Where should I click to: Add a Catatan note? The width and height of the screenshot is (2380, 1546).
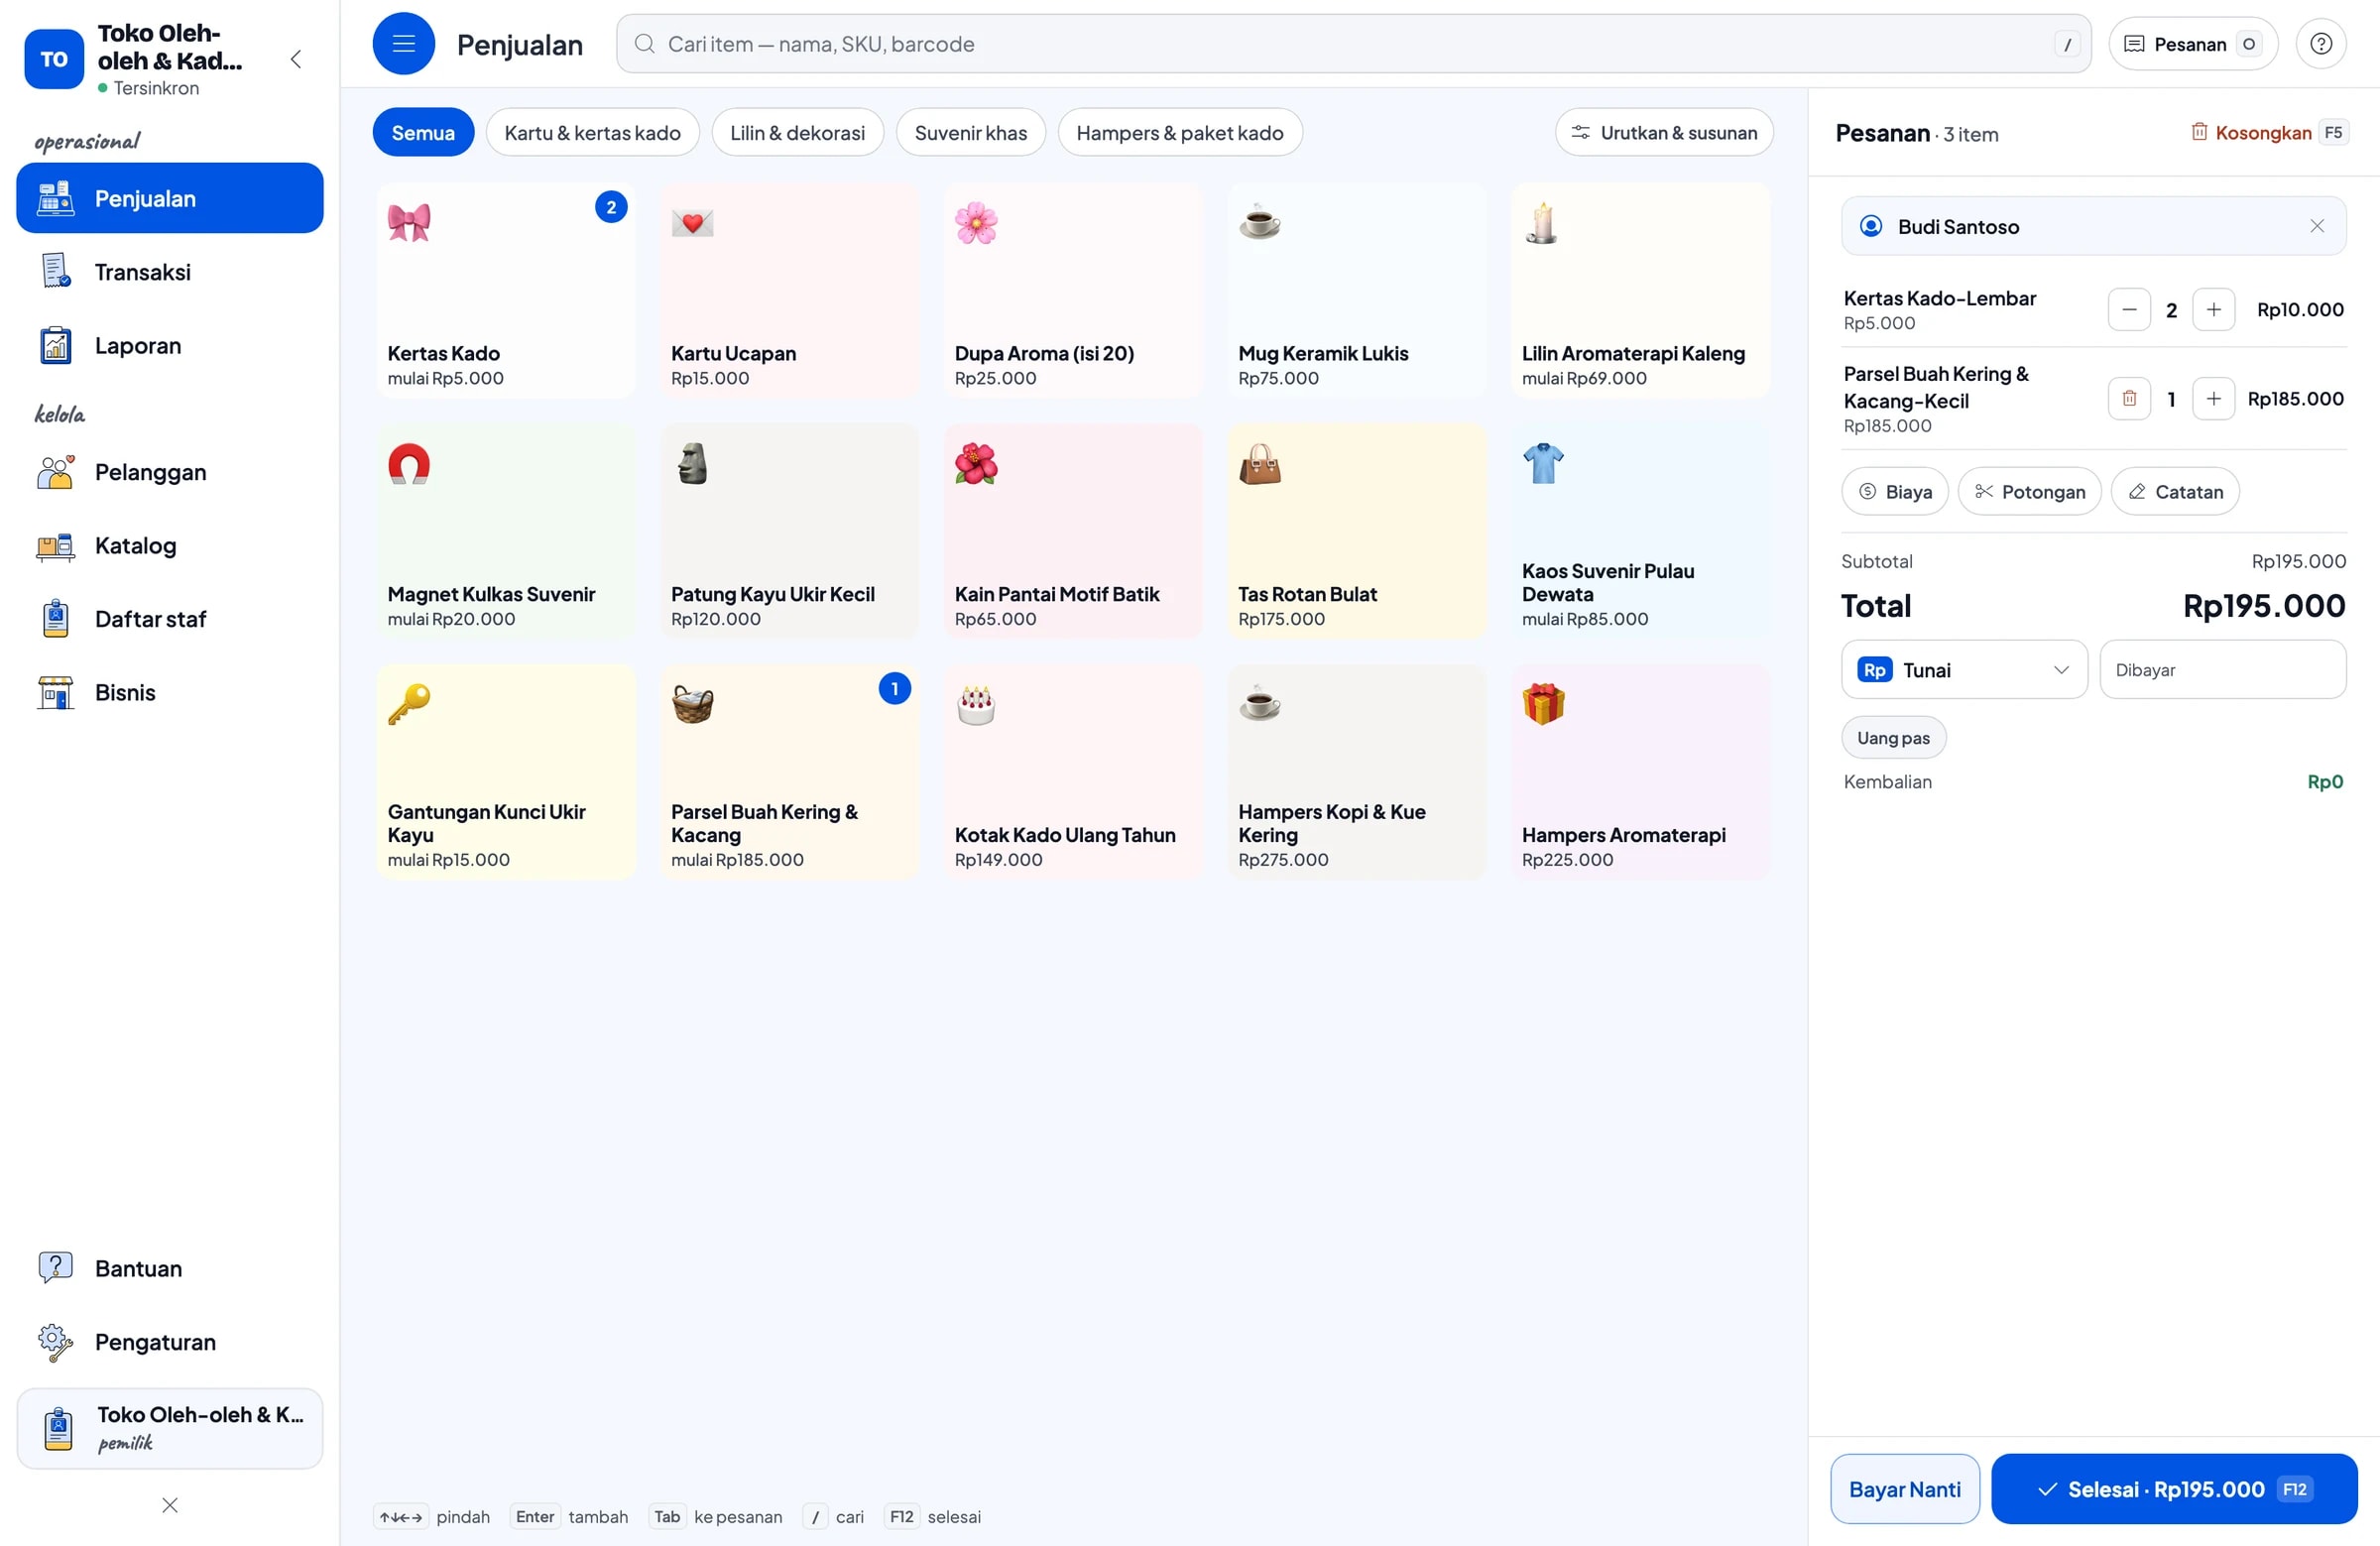2174,492
